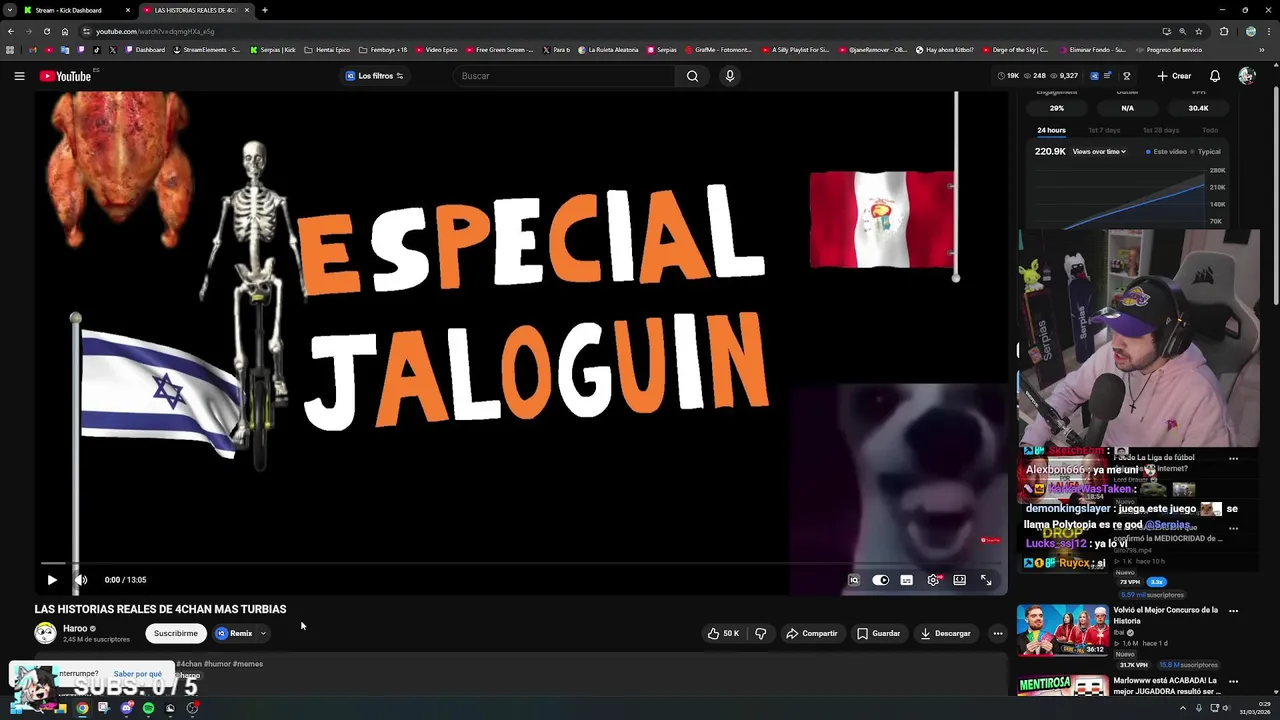Mute the video volume speaker
The height and width of the screenshot is (720, 1280).
(x=81, y=580)
